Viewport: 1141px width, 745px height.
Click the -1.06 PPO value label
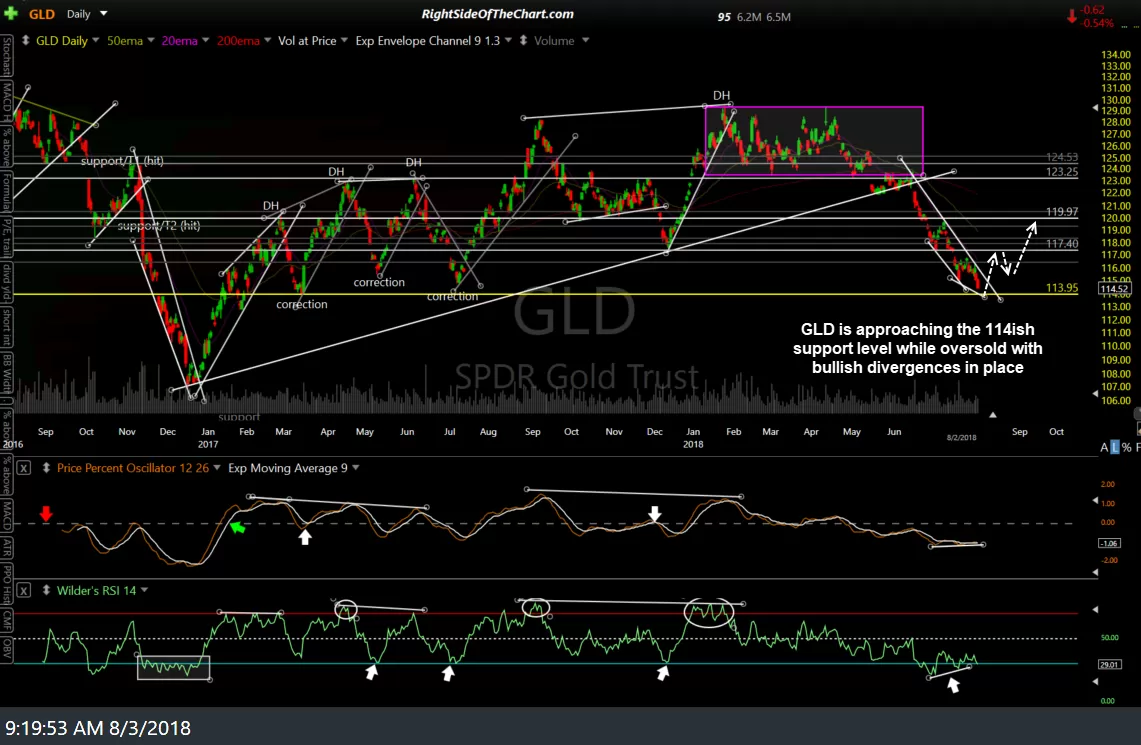pyautogui.click(x=1109, y=543)
